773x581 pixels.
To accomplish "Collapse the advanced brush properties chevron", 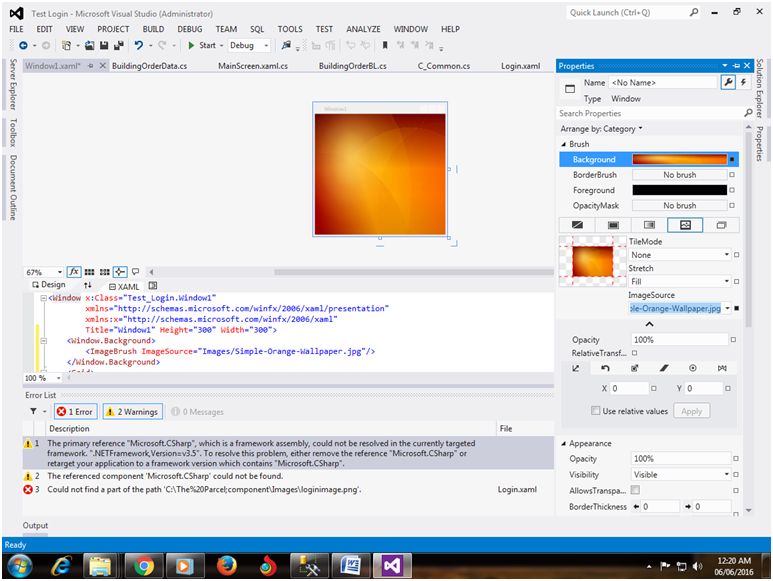I will [x=649, y=324].
